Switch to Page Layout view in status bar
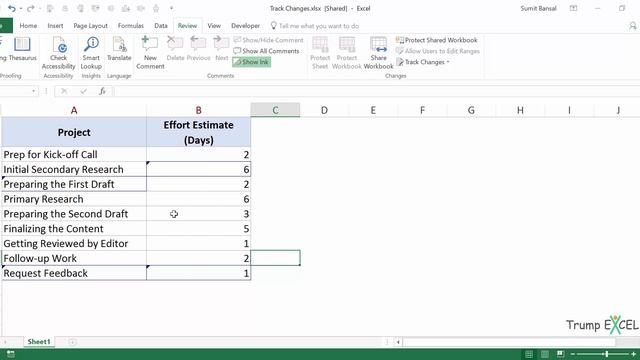This screenshot has width=640, height=360. coord(545,354)
